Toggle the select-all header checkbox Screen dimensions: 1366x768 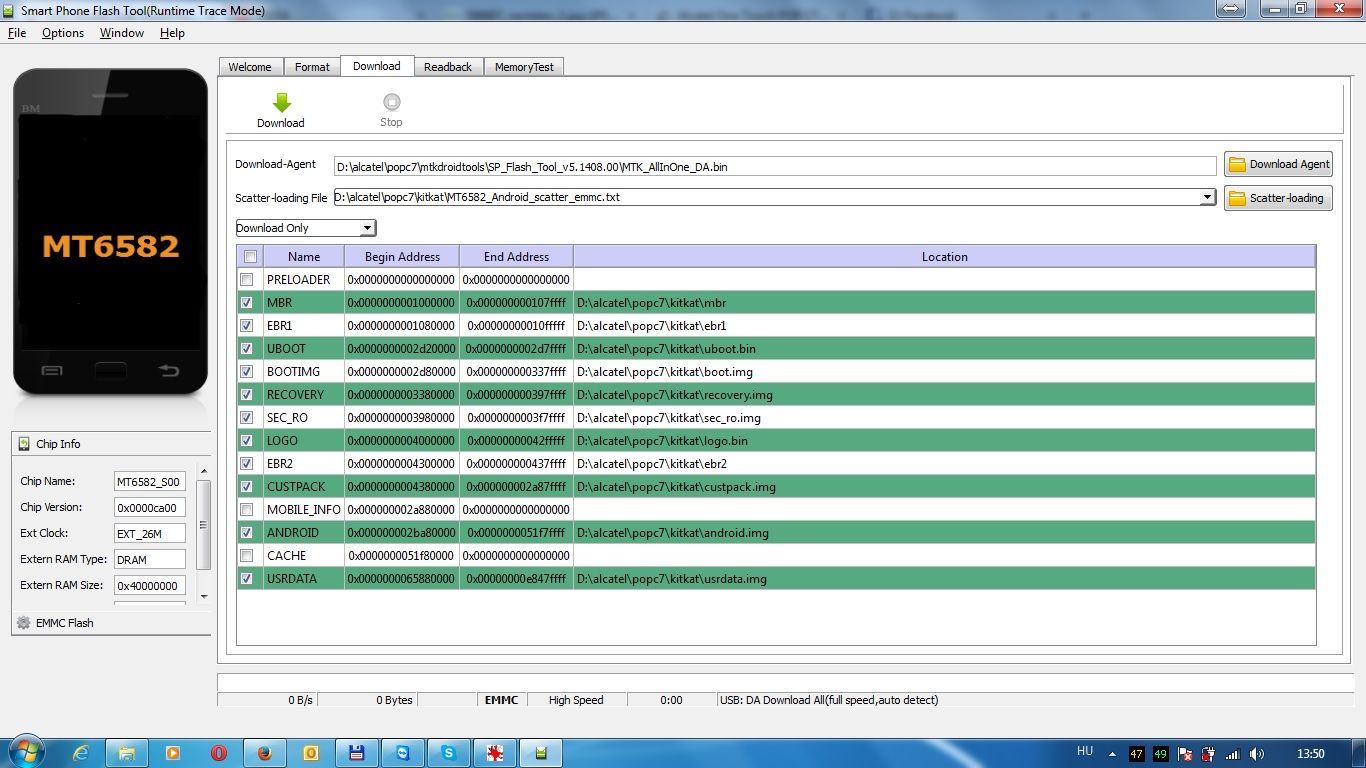pos(250,256)
